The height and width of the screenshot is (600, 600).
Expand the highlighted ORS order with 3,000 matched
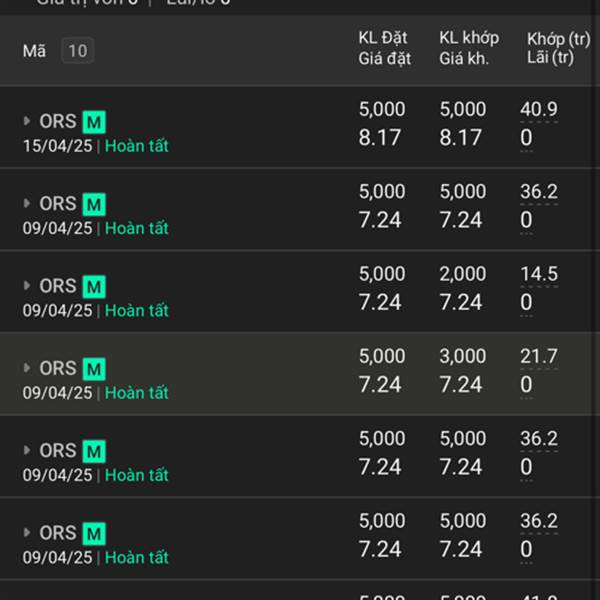[x=27, y=368]
